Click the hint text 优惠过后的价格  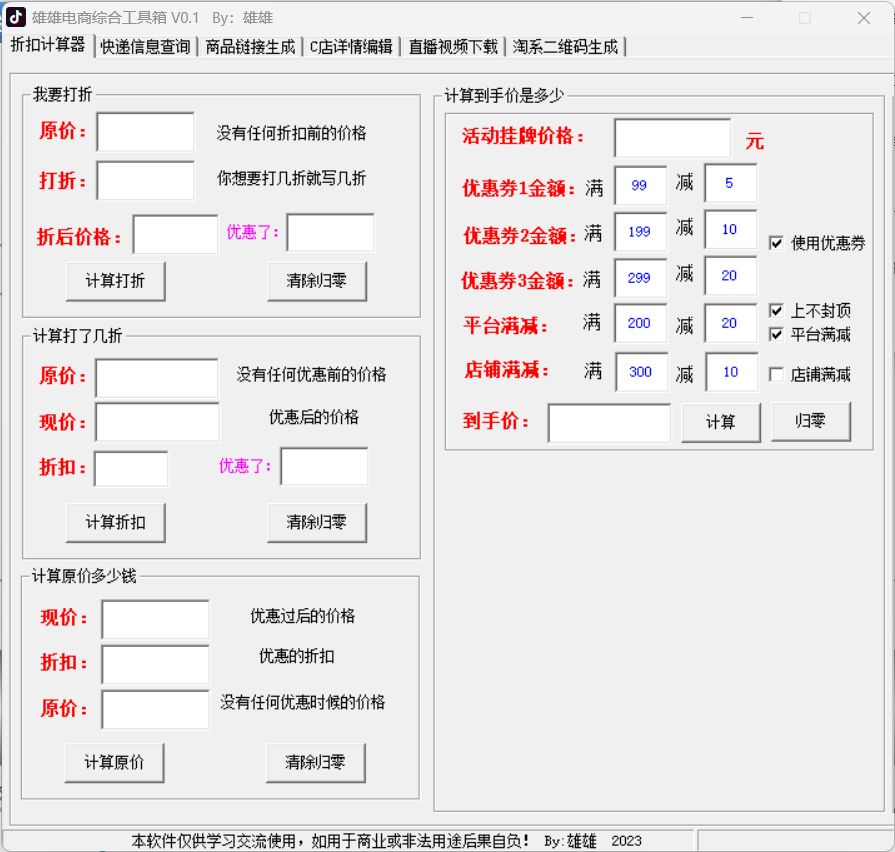(x=303, y=616)
